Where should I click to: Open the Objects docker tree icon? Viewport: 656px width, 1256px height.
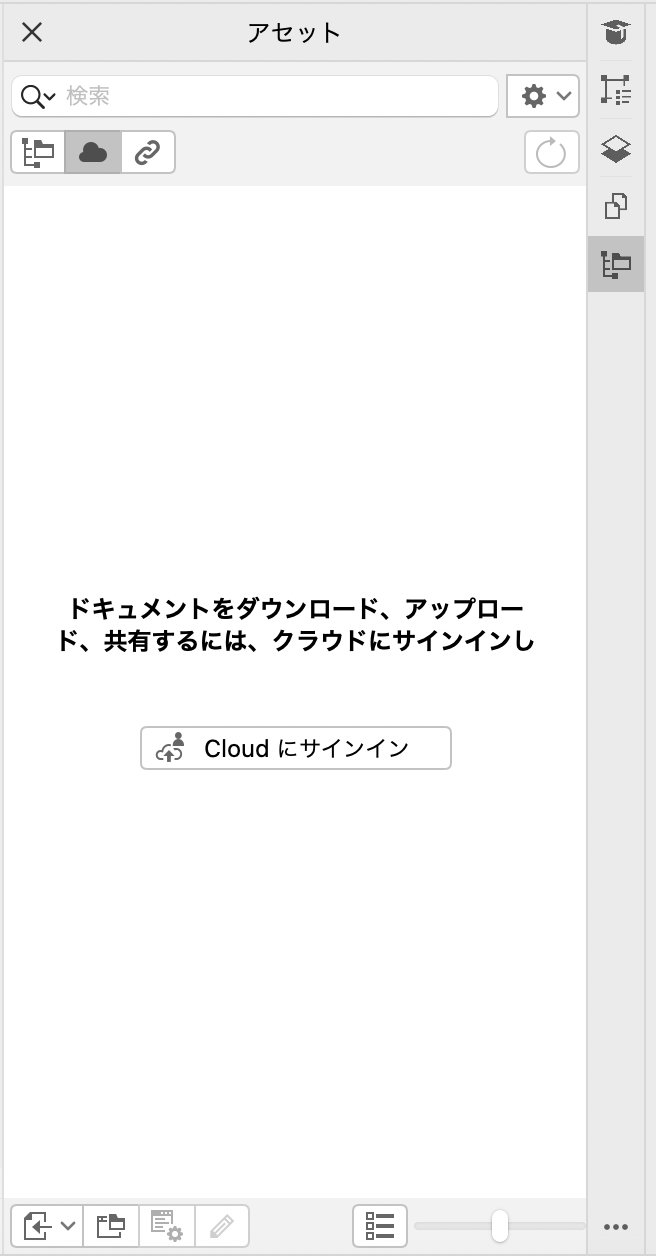tap(616, 90)
